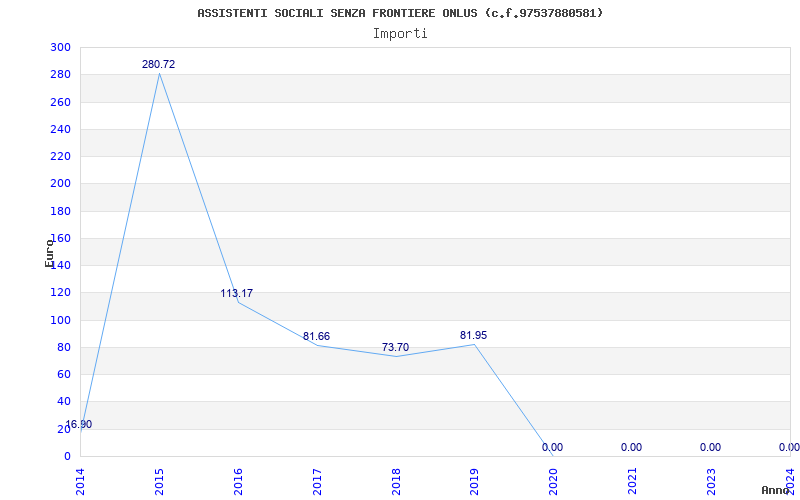This screenshot has width=800, height=500.
Task: Click the y-axis value 300
Action: coord(60,47)
